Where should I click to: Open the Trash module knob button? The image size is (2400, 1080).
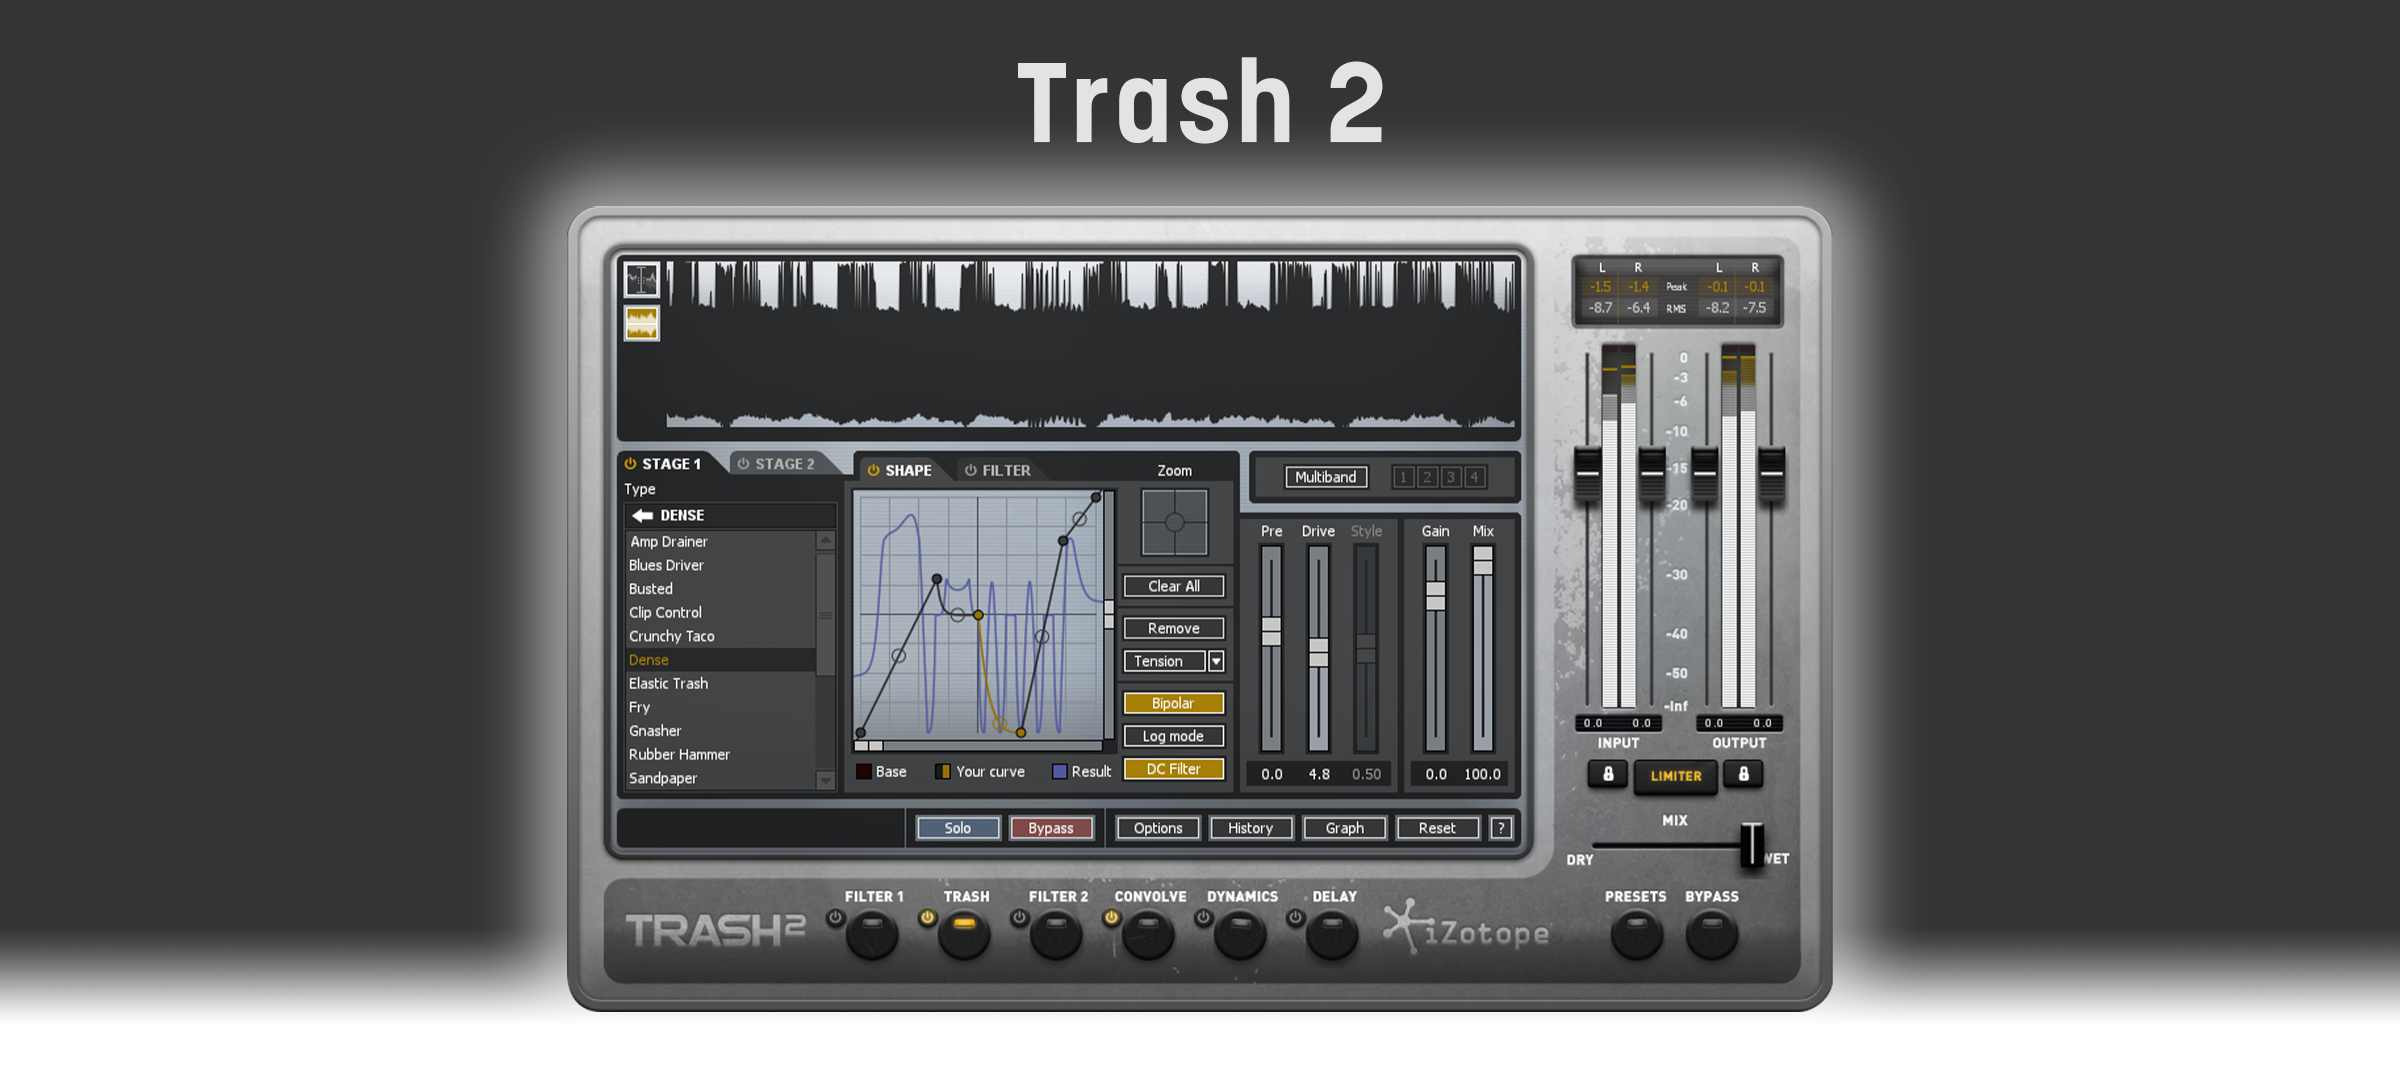pyautogui.click(x=964, y=935)
